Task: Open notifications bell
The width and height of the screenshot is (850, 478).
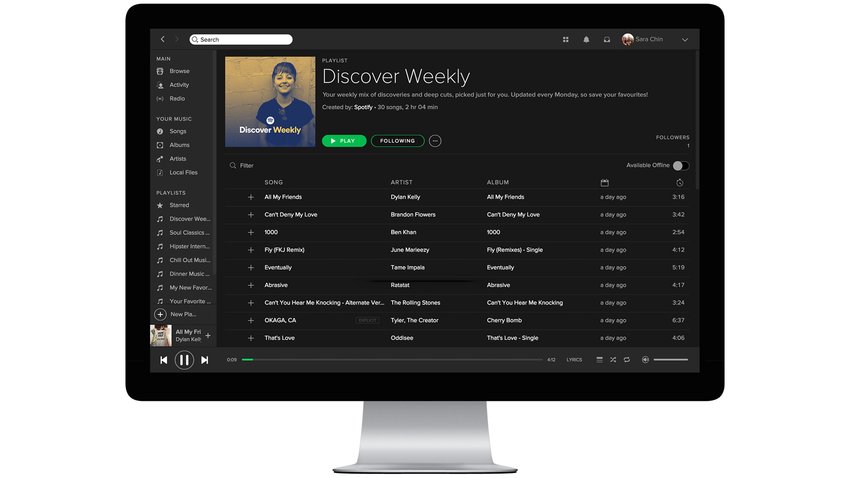Action: [x=586, y=40]
